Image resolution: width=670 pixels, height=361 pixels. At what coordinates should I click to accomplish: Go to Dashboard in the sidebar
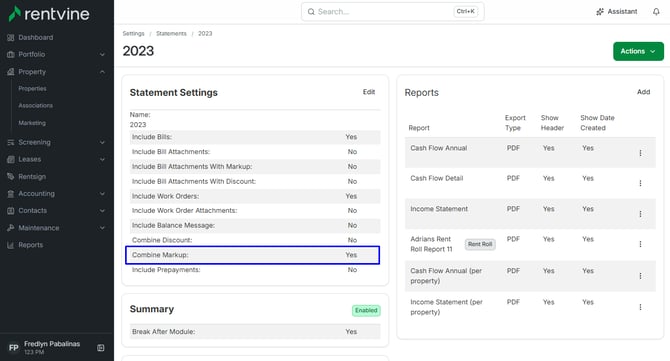click(36, 38)
